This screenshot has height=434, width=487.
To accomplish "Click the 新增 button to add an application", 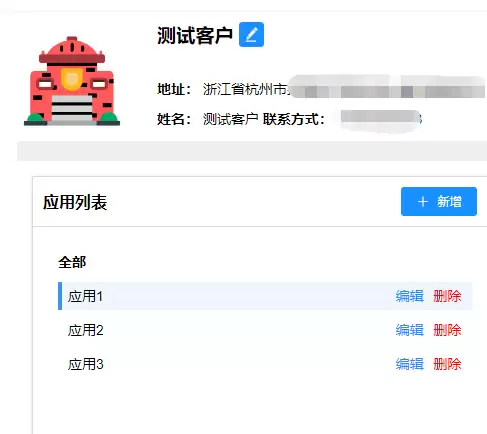I will pos(439,201).
